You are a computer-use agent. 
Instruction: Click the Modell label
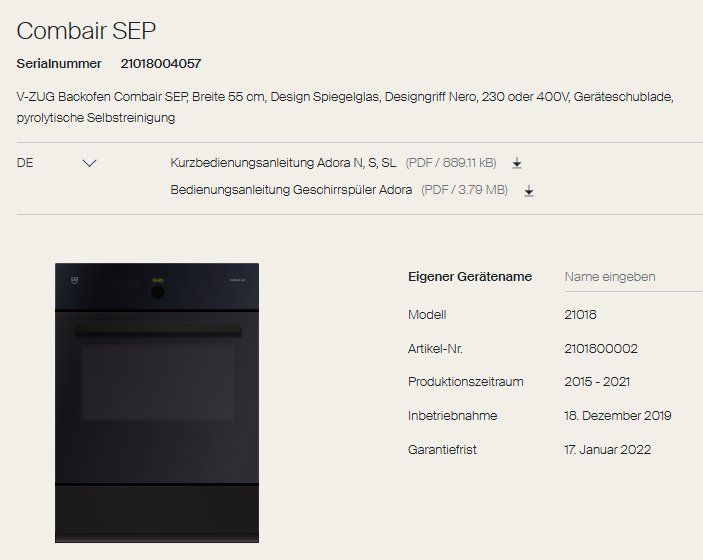tap(427, 315)
